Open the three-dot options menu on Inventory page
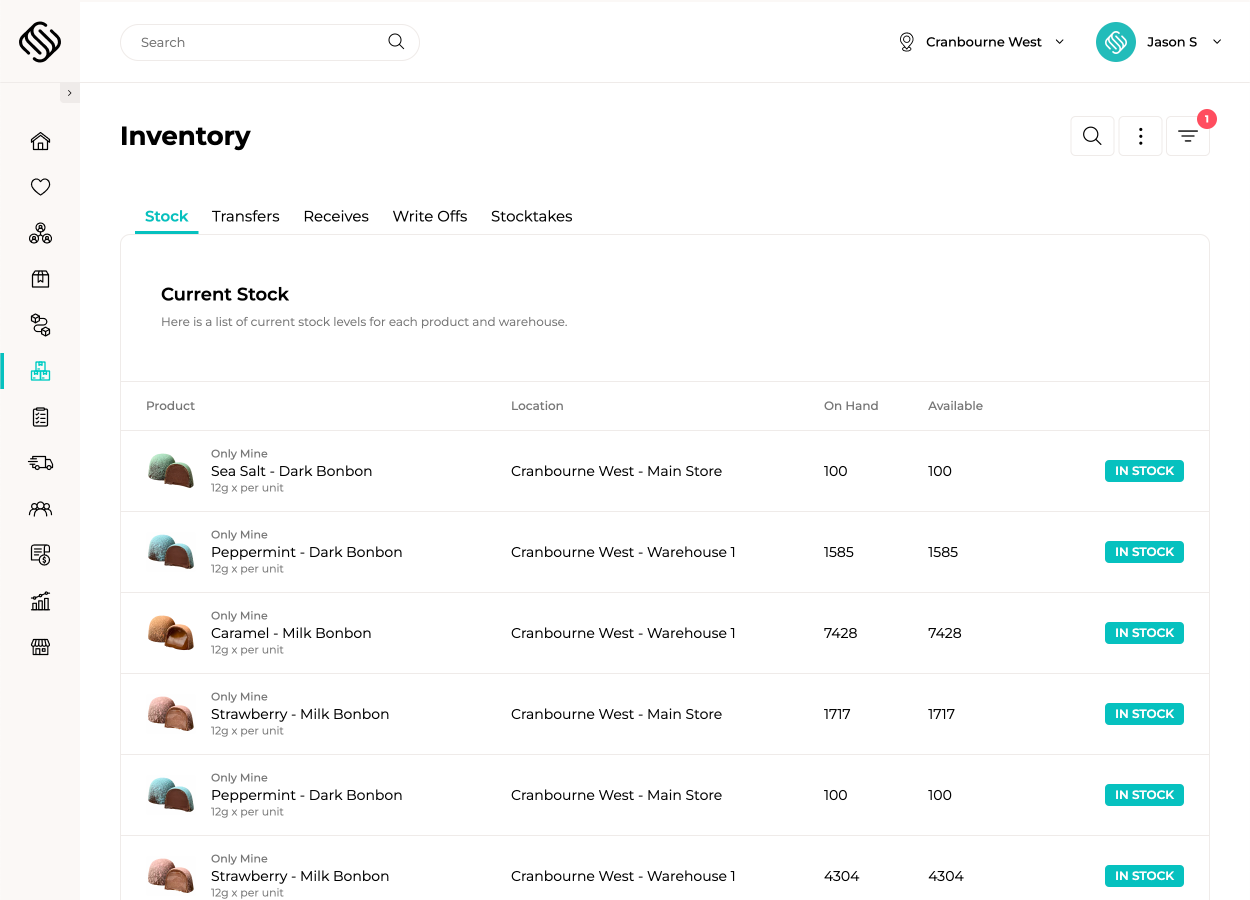 point(1140,136)
